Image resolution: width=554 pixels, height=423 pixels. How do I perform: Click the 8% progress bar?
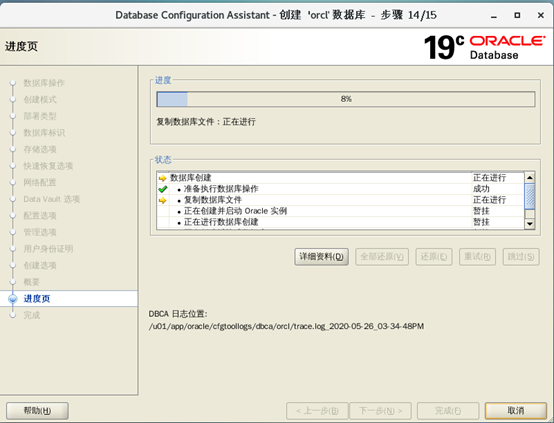pyautogui.click(x=346, y=99)
